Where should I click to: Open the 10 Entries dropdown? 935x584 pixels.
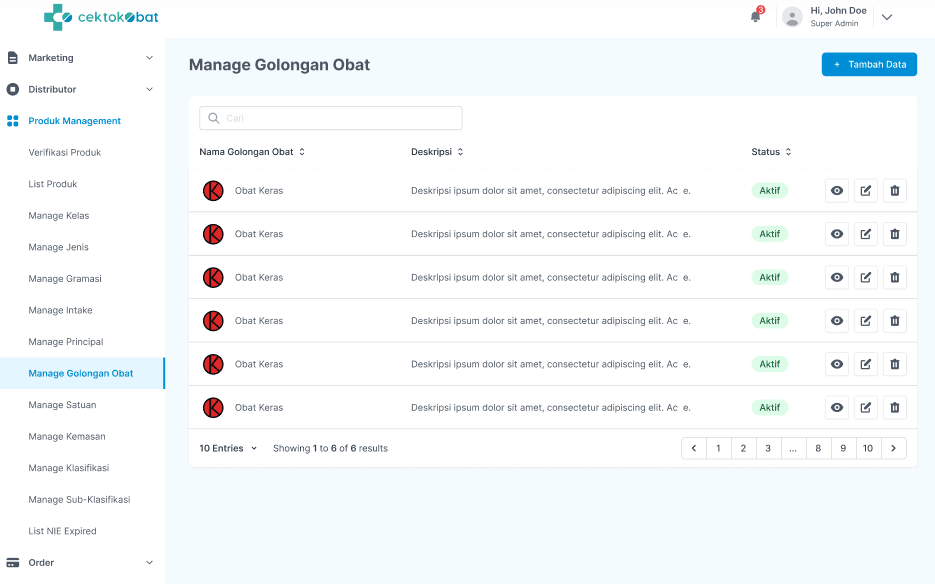[x=228, y=449]
